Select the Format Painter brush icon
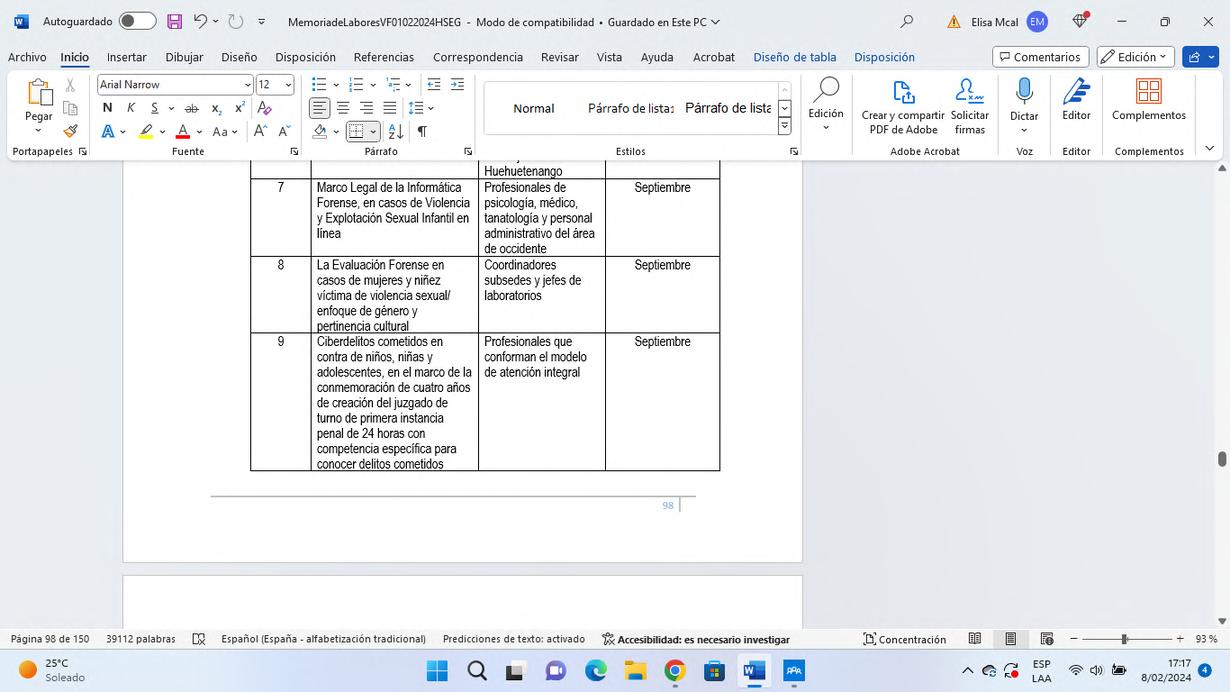This screenshot has height=692, width=1230. [71, 131]
